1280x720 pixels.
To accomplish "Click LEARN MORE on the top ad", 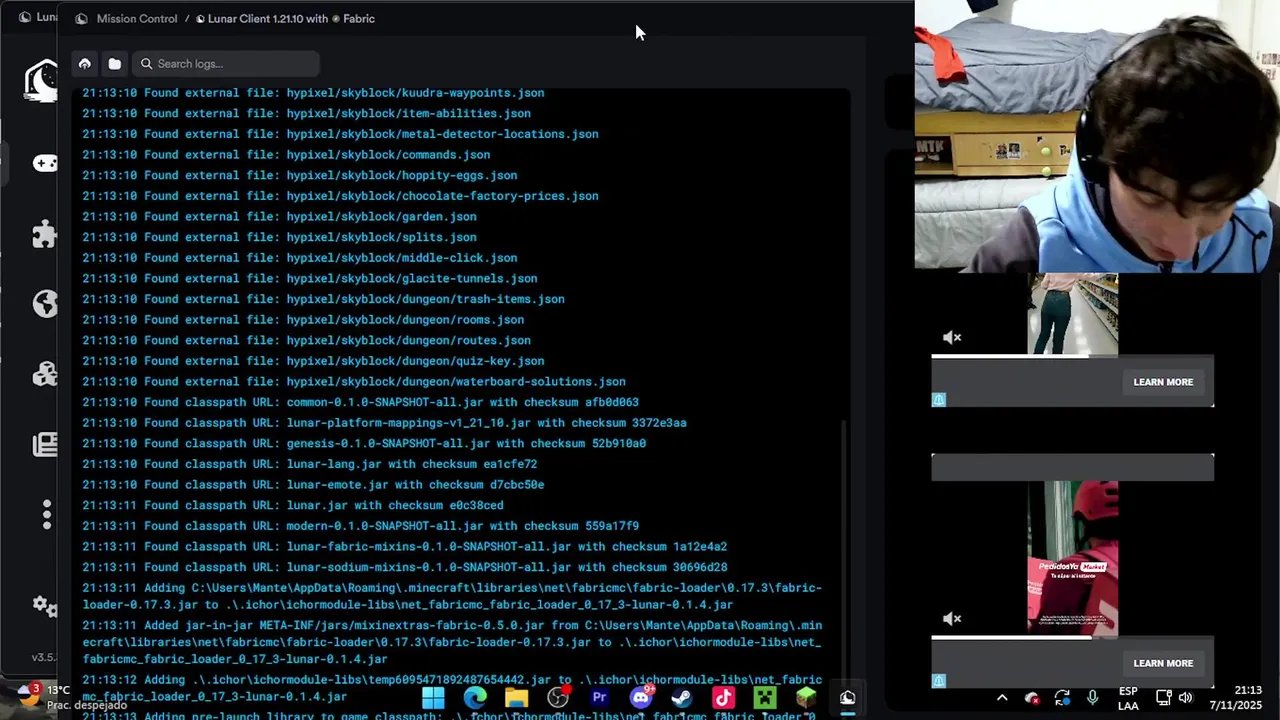I will [x=1163, y=382].
